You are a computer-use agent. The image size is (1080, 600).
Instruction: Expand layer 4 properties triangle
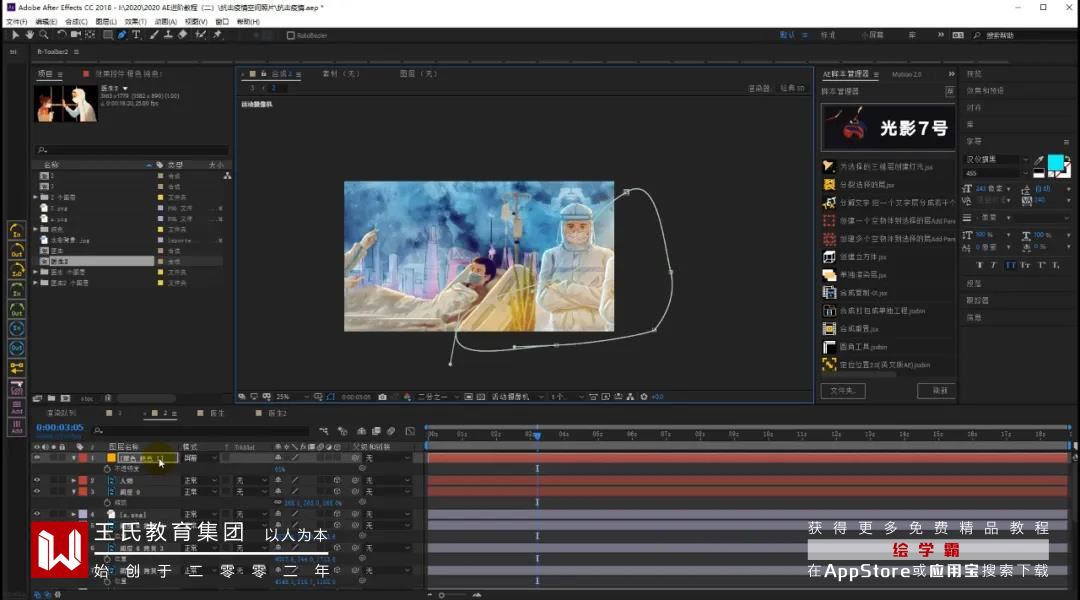tap(74, 514)
